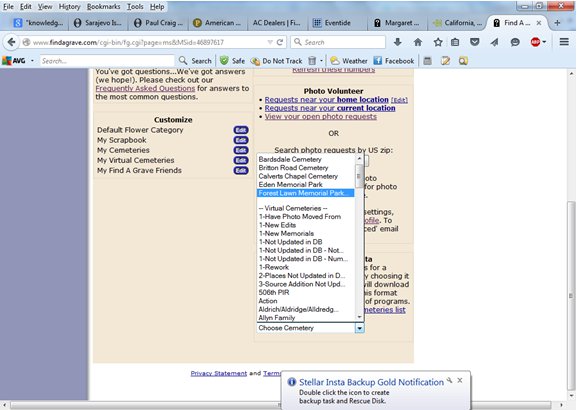The image size is (577, 410).
Task: Open Frequently Asked Questions link
Action: pos(145,88)
